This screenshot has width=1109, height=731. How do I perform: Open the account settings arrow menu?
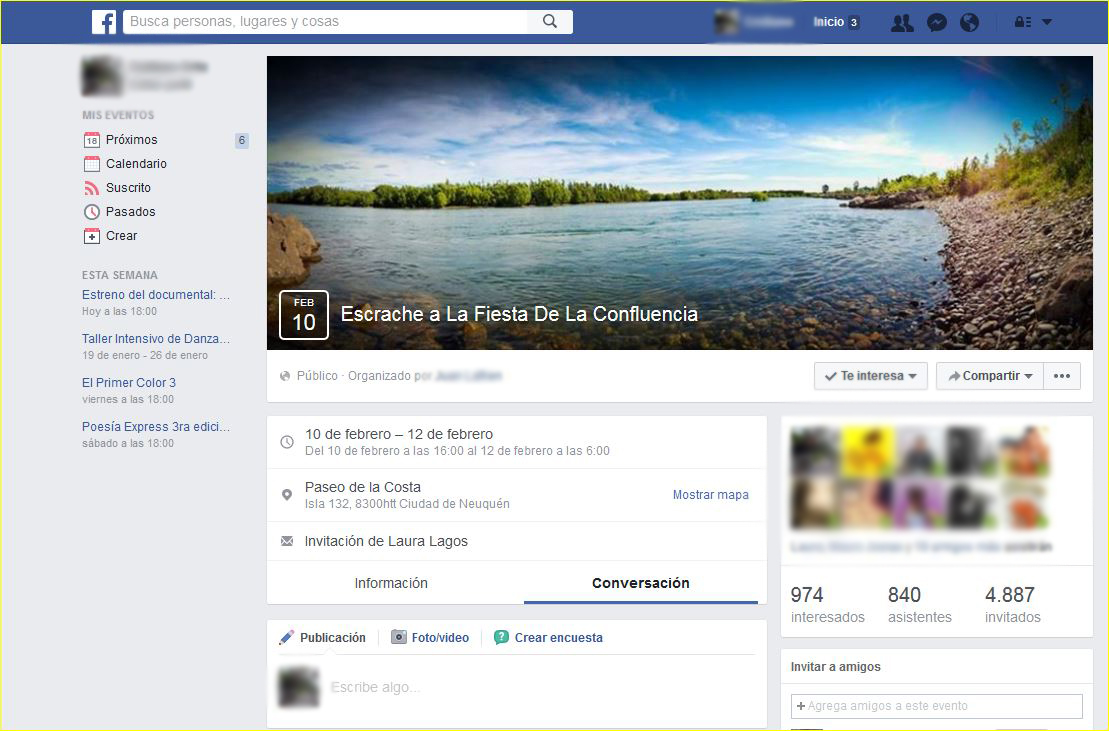1047,22
